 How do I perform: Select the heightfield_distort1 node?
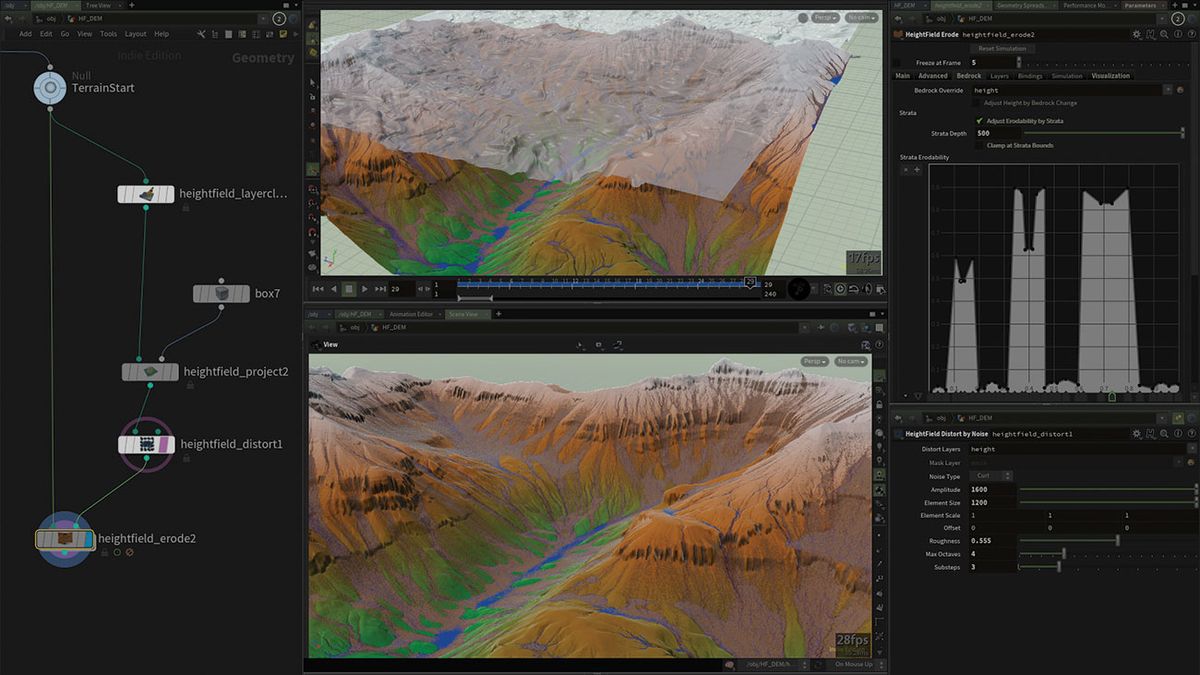coord(146,443)
